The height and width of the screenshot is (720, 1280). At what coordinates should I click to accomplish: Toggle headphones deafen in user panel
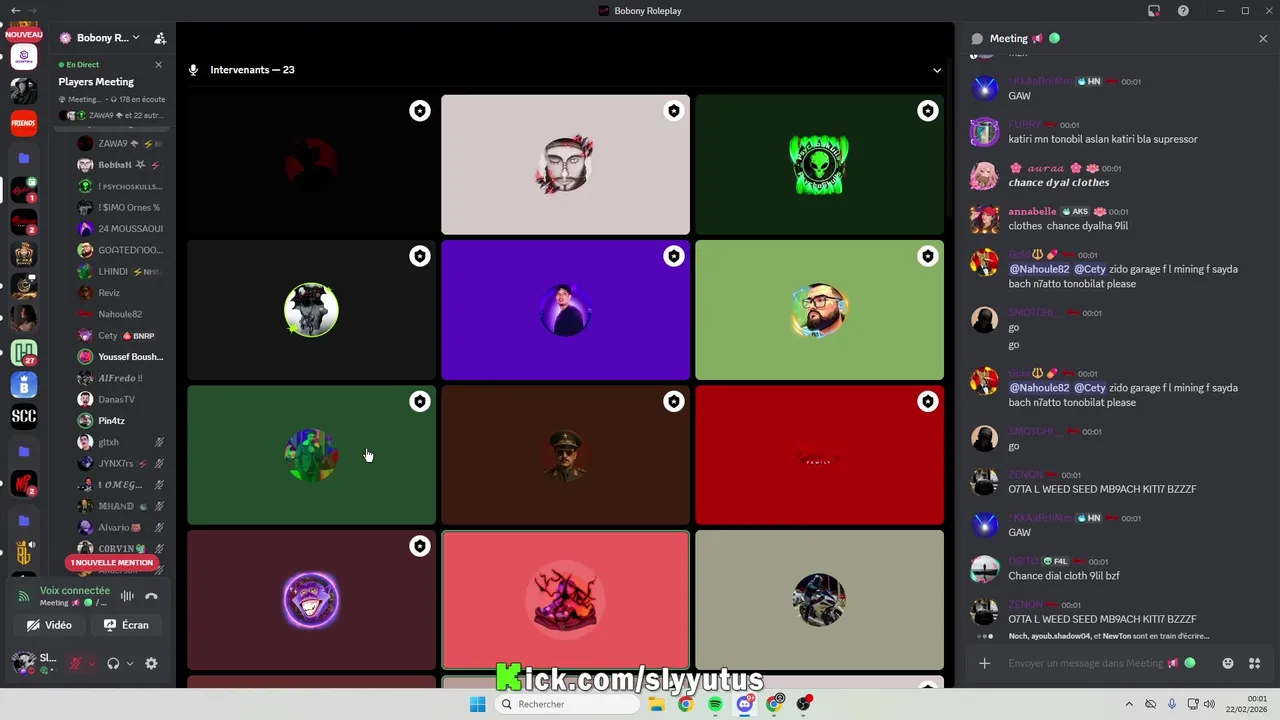pos(113,663)
